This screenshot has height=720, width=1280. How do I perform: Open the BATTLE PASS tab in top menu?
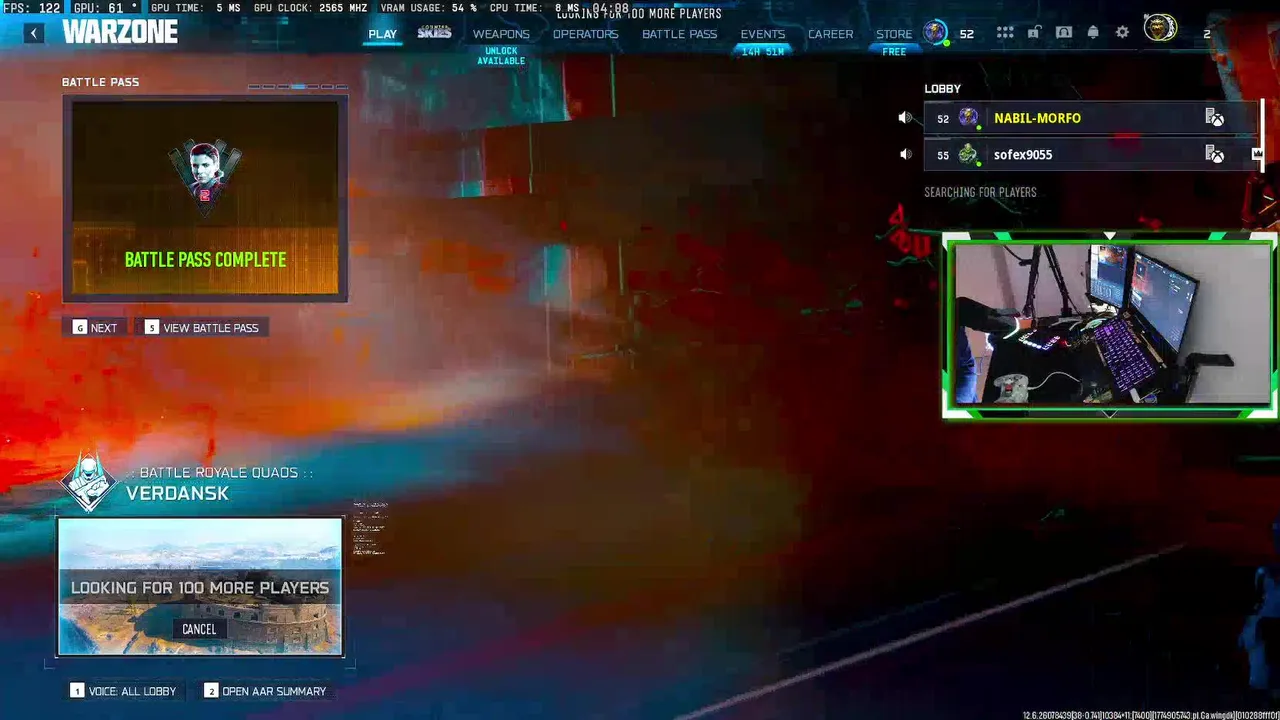(x=679, y=34)
